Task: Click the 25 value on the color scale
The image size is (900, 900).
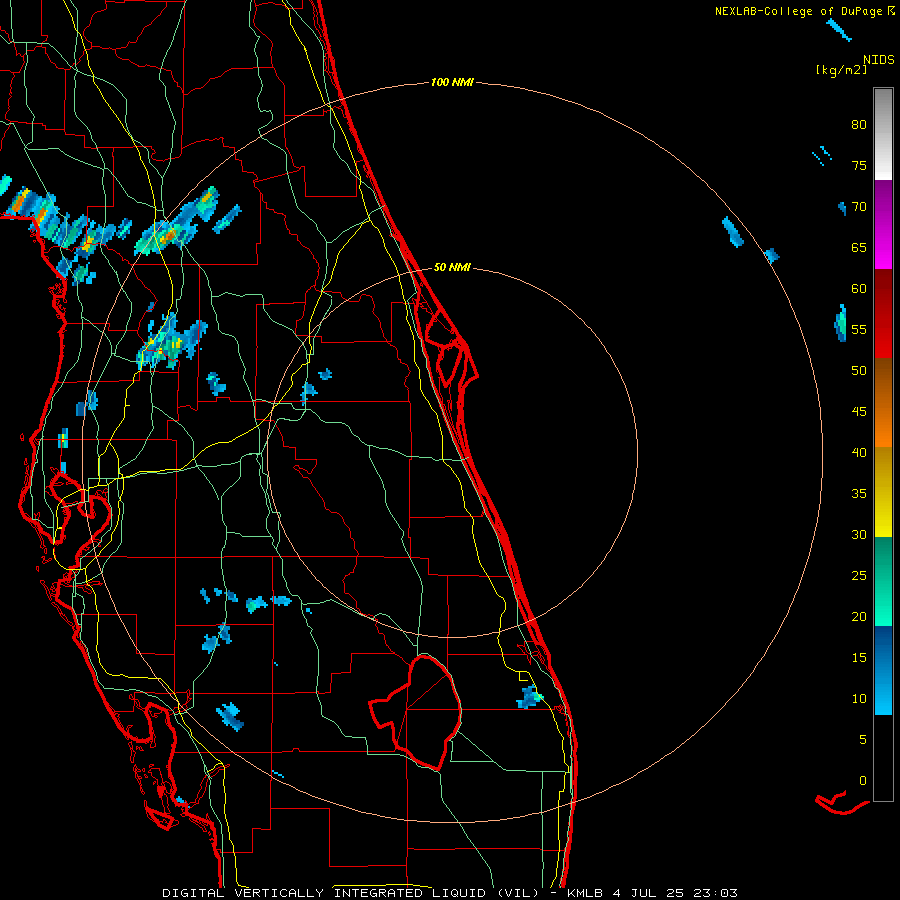Action: [x=859, y=576]
